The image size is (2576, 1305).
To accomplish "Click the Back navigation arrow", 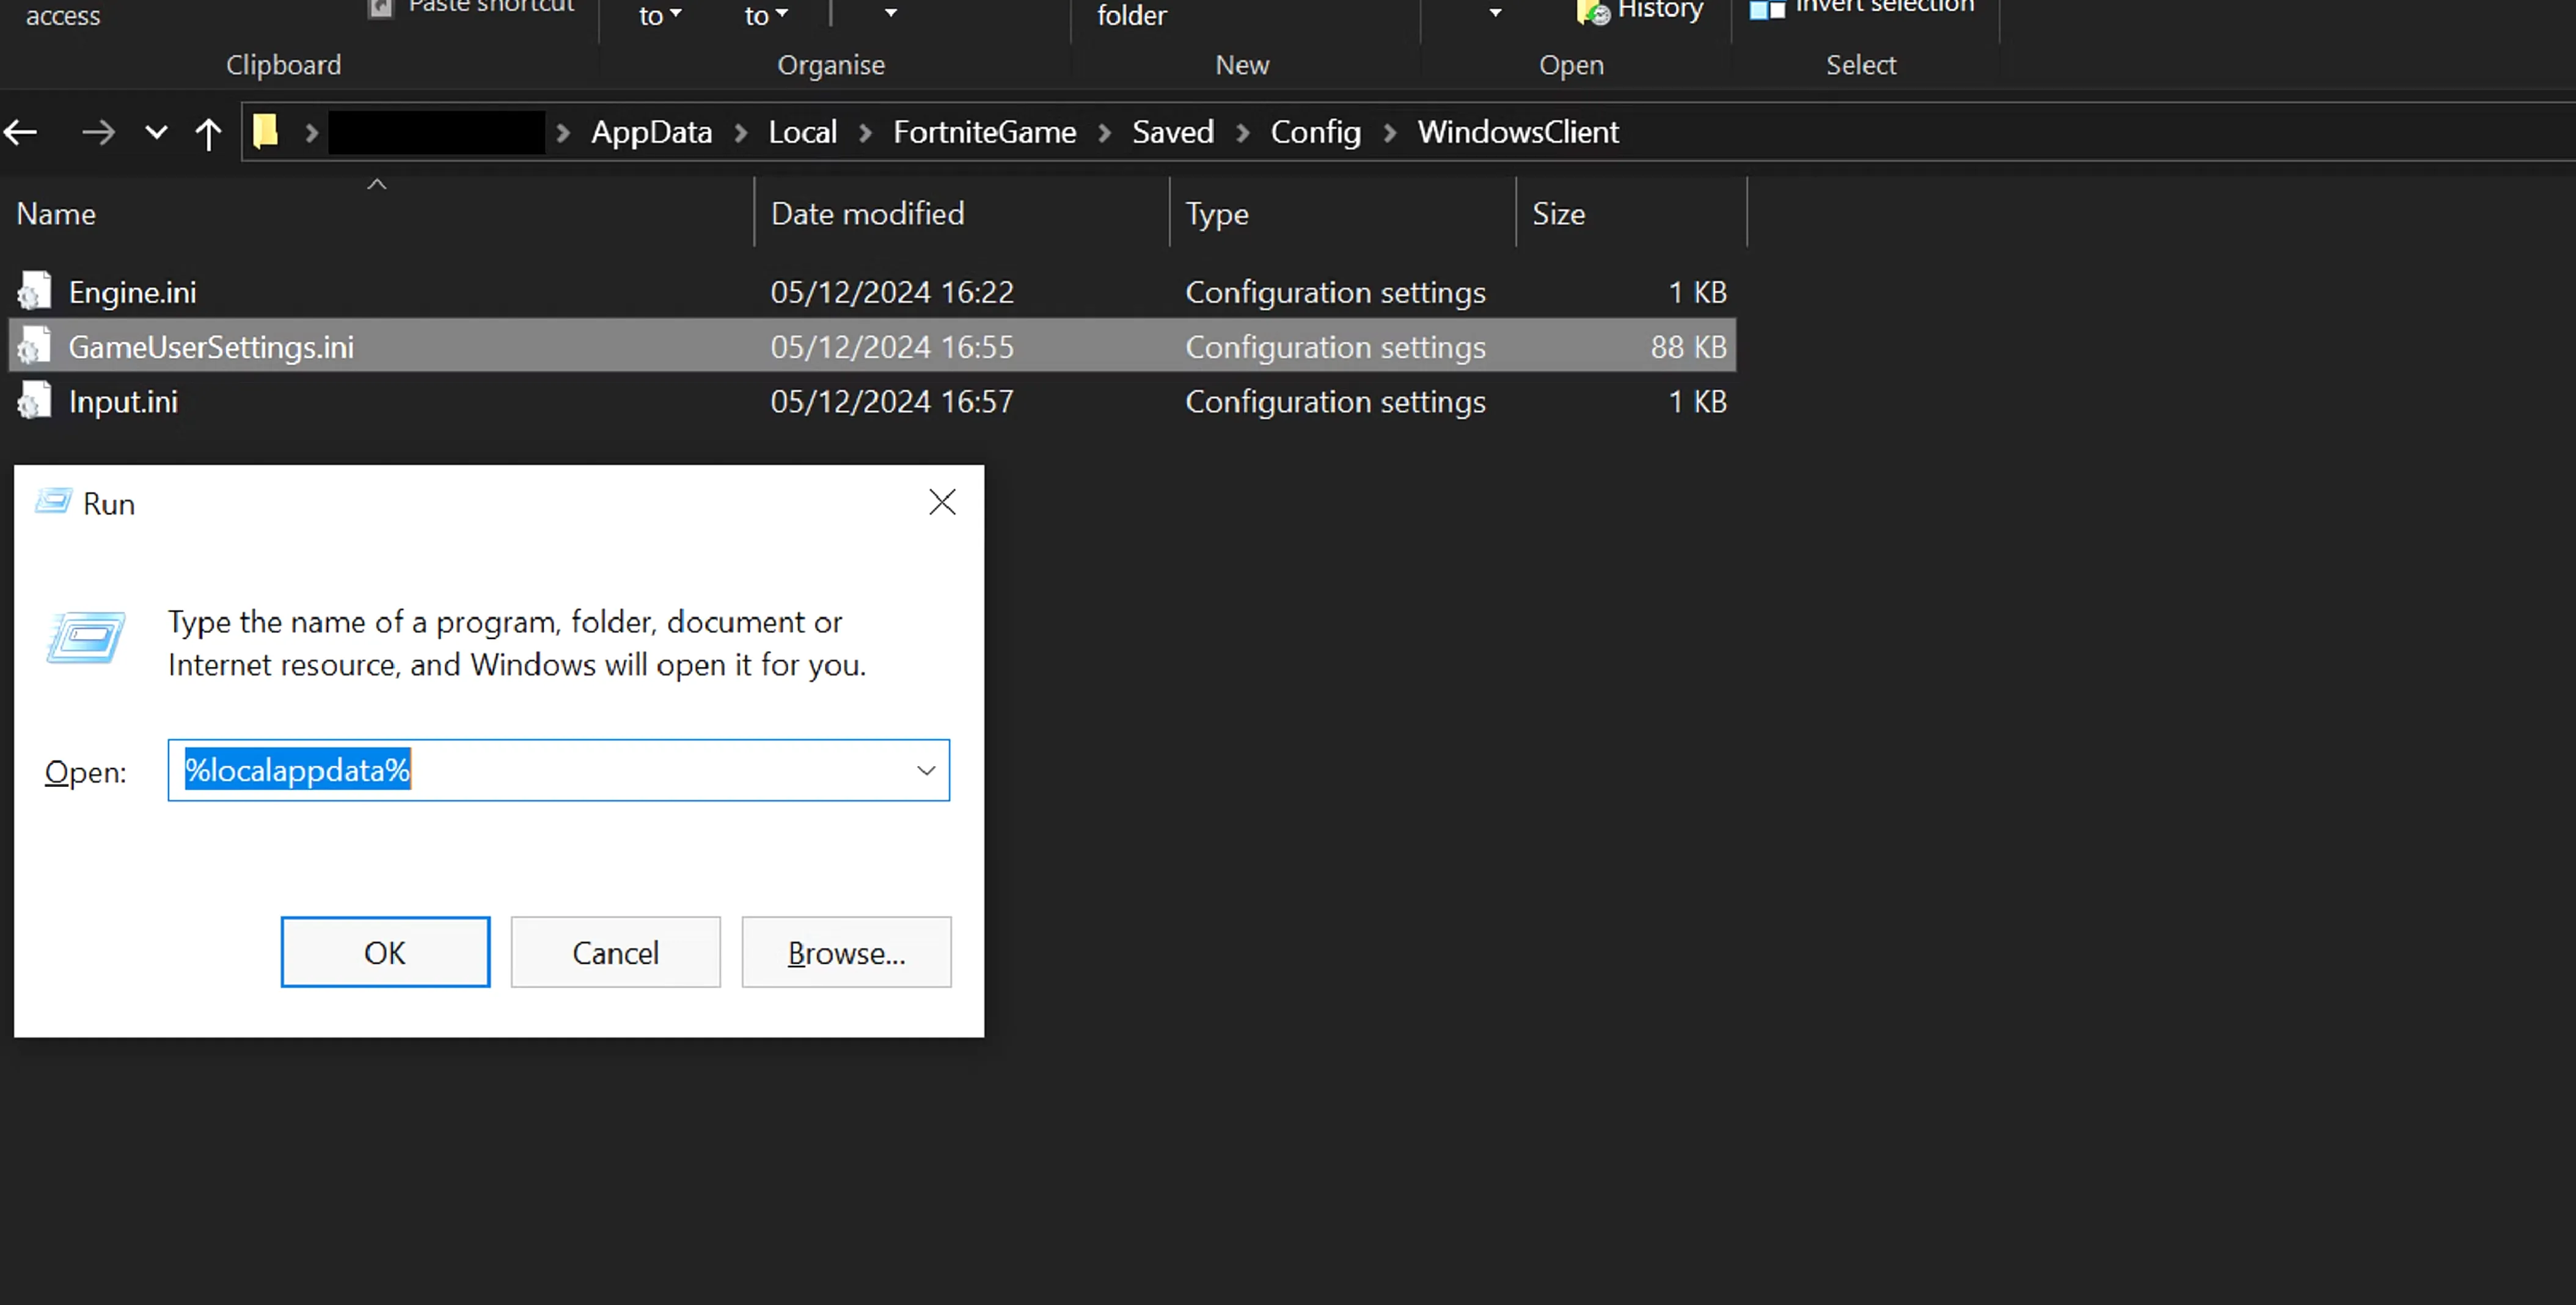I will 21,132.
